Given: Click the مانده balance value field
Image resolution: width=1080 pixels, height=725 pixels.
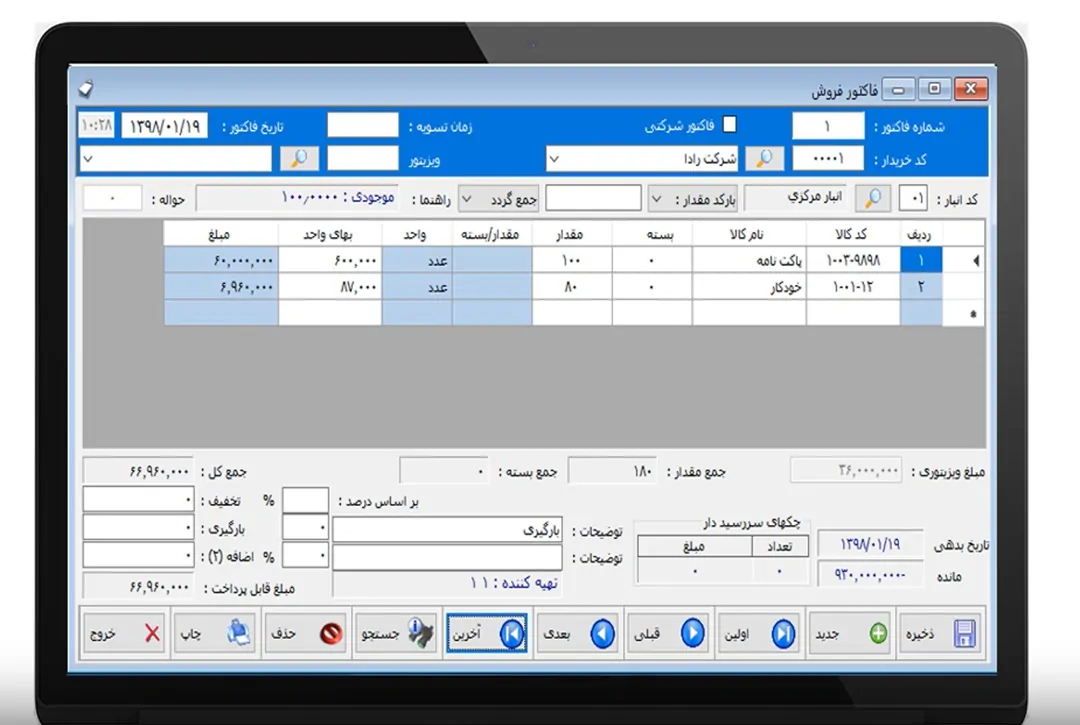Looking at the screenshot, I should [869, 574].
